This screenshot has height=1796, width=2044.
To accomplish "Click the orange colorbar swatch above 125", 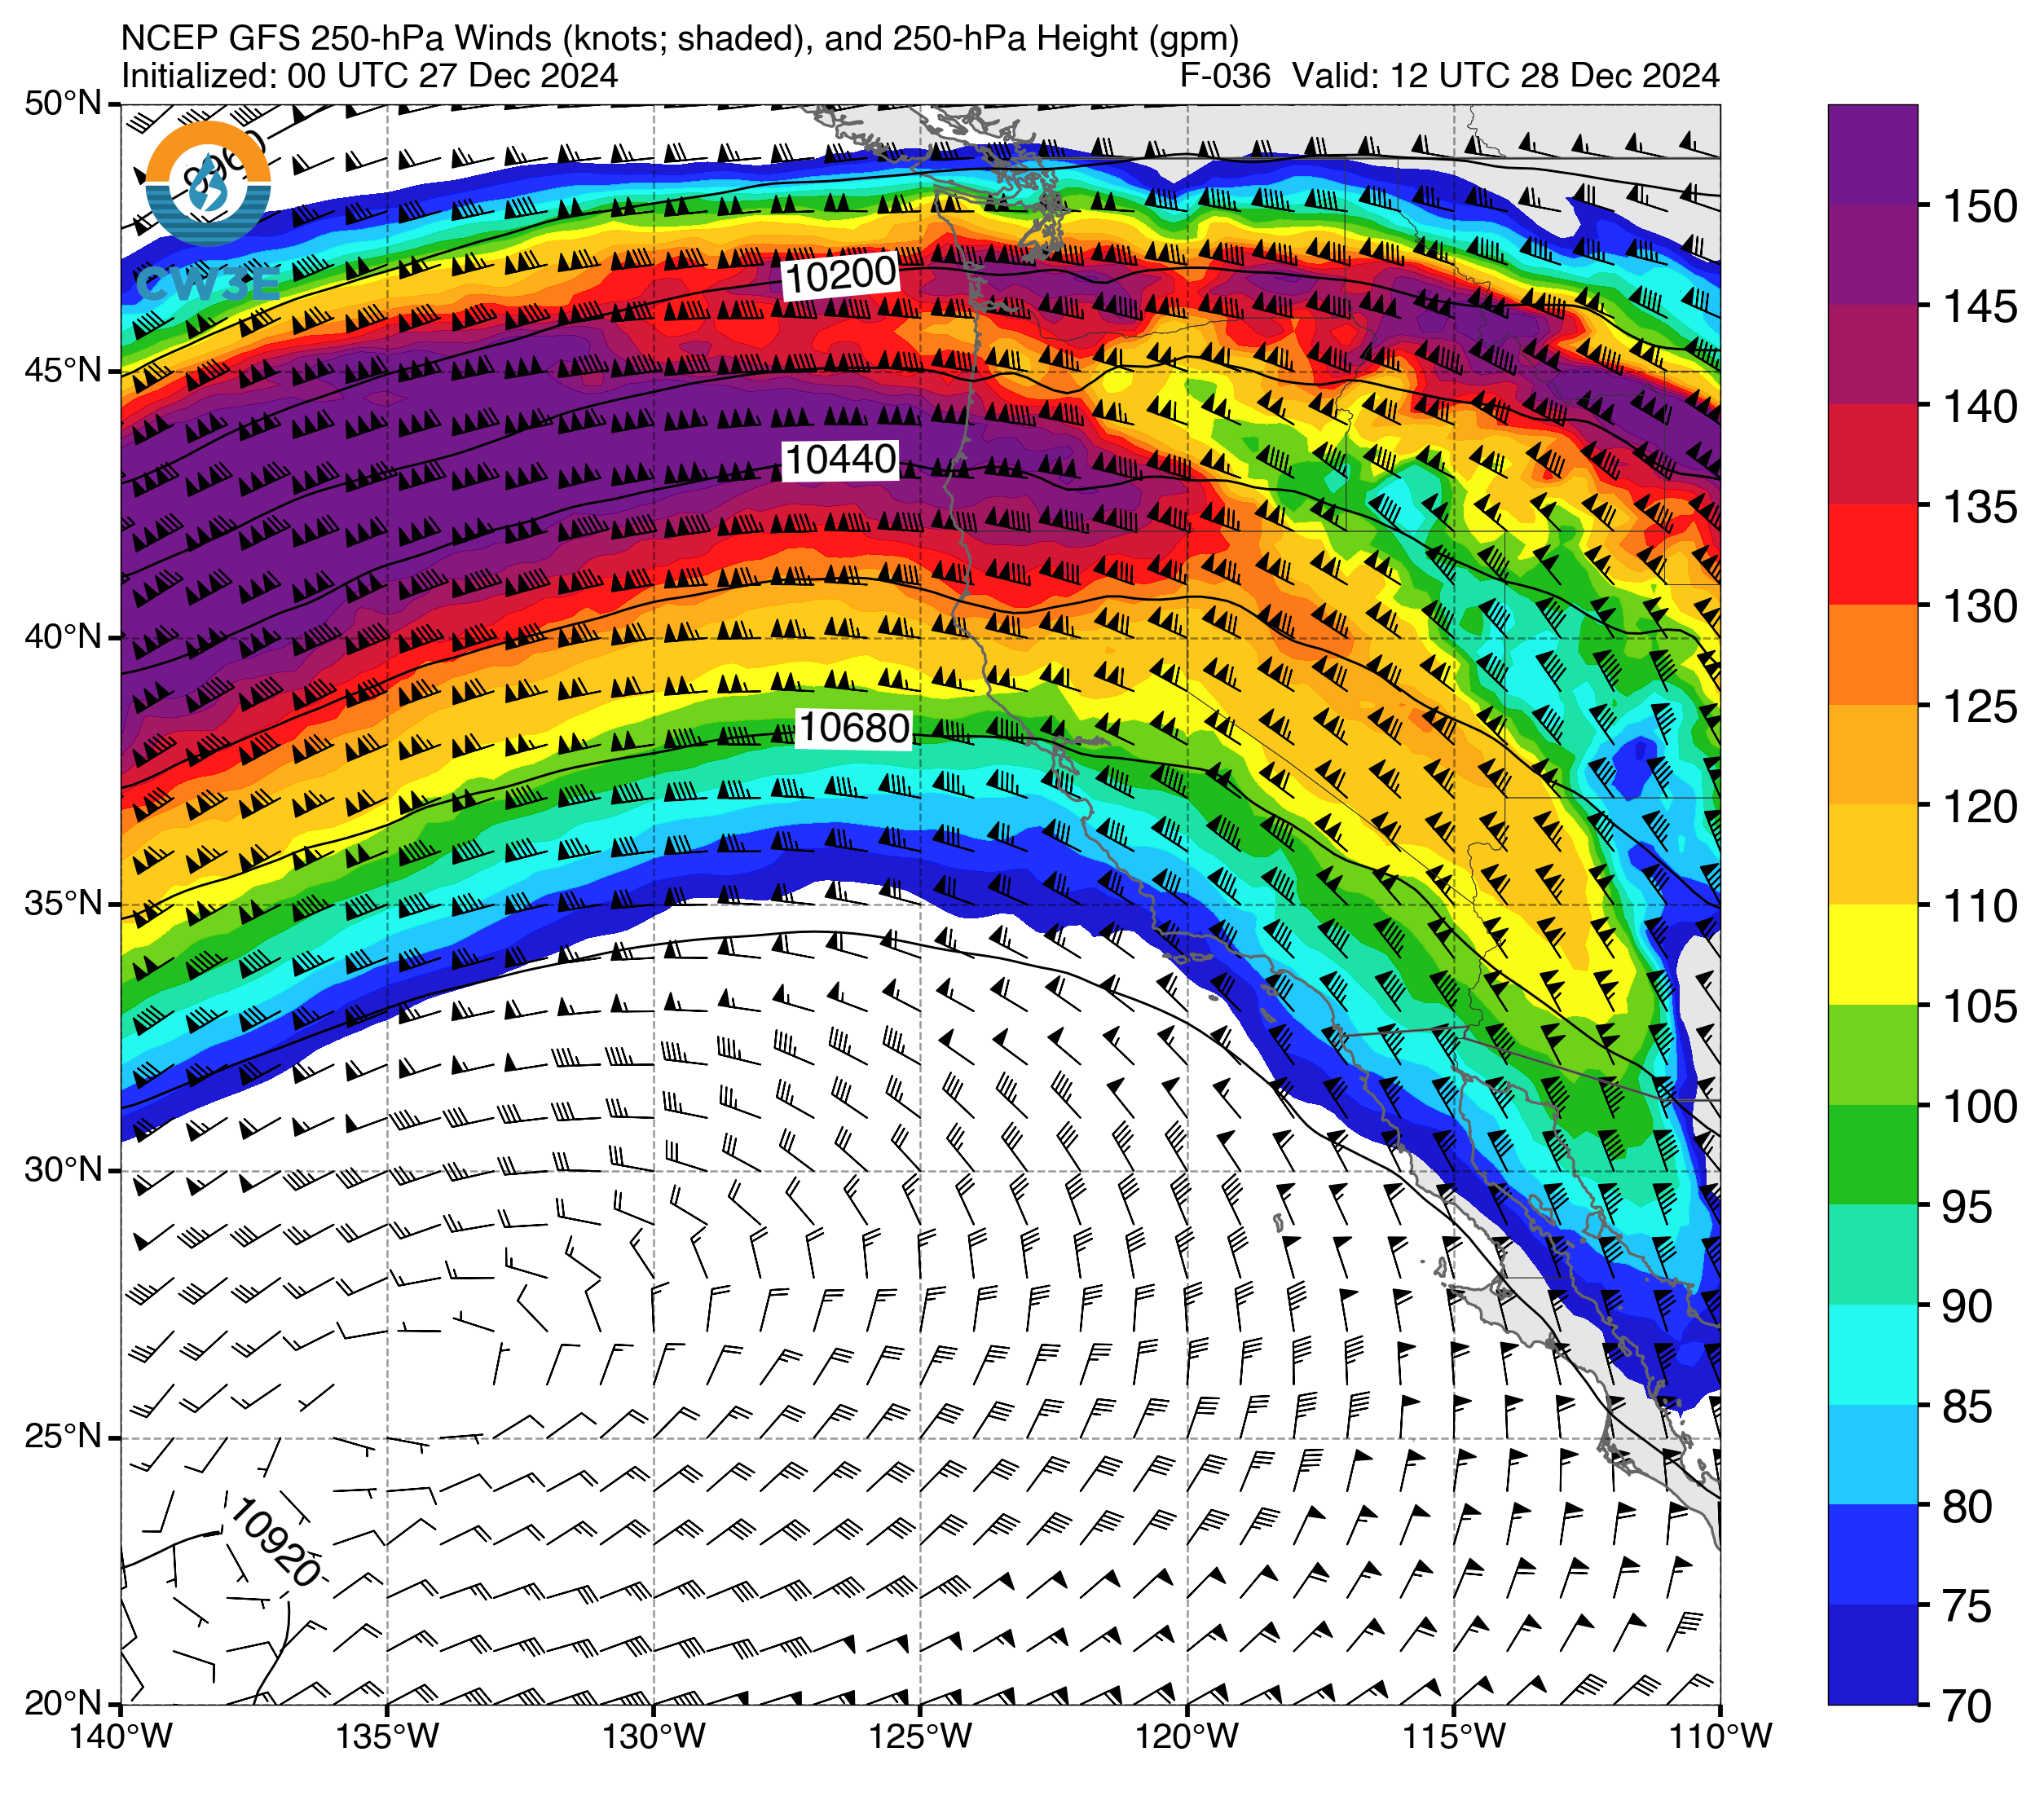I will (x=1872, y=655).
